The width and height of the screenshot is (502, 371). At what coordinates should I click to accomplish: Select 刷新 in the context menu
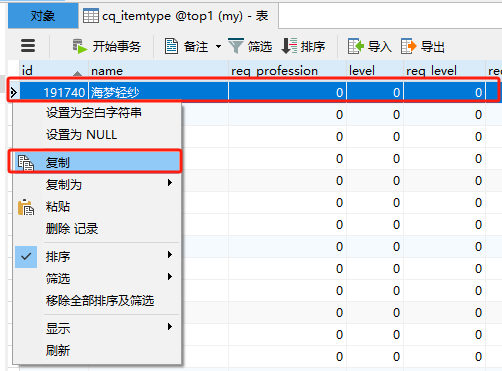(97, 350)
